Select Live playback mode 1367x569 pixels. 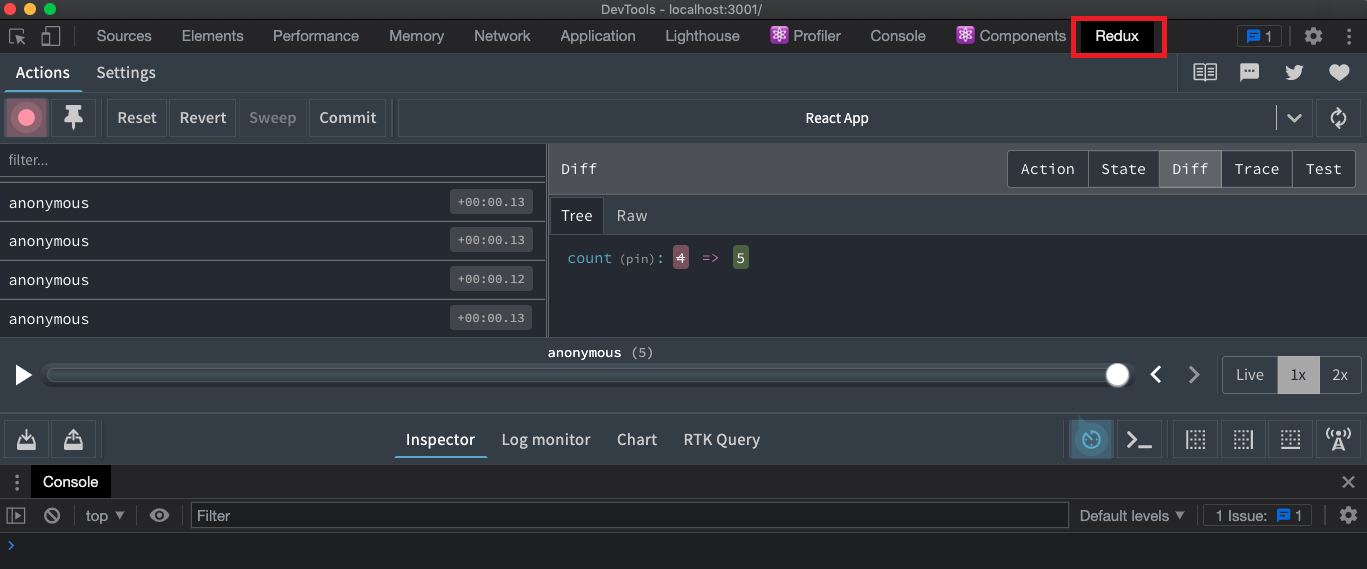pos(1250,375)
